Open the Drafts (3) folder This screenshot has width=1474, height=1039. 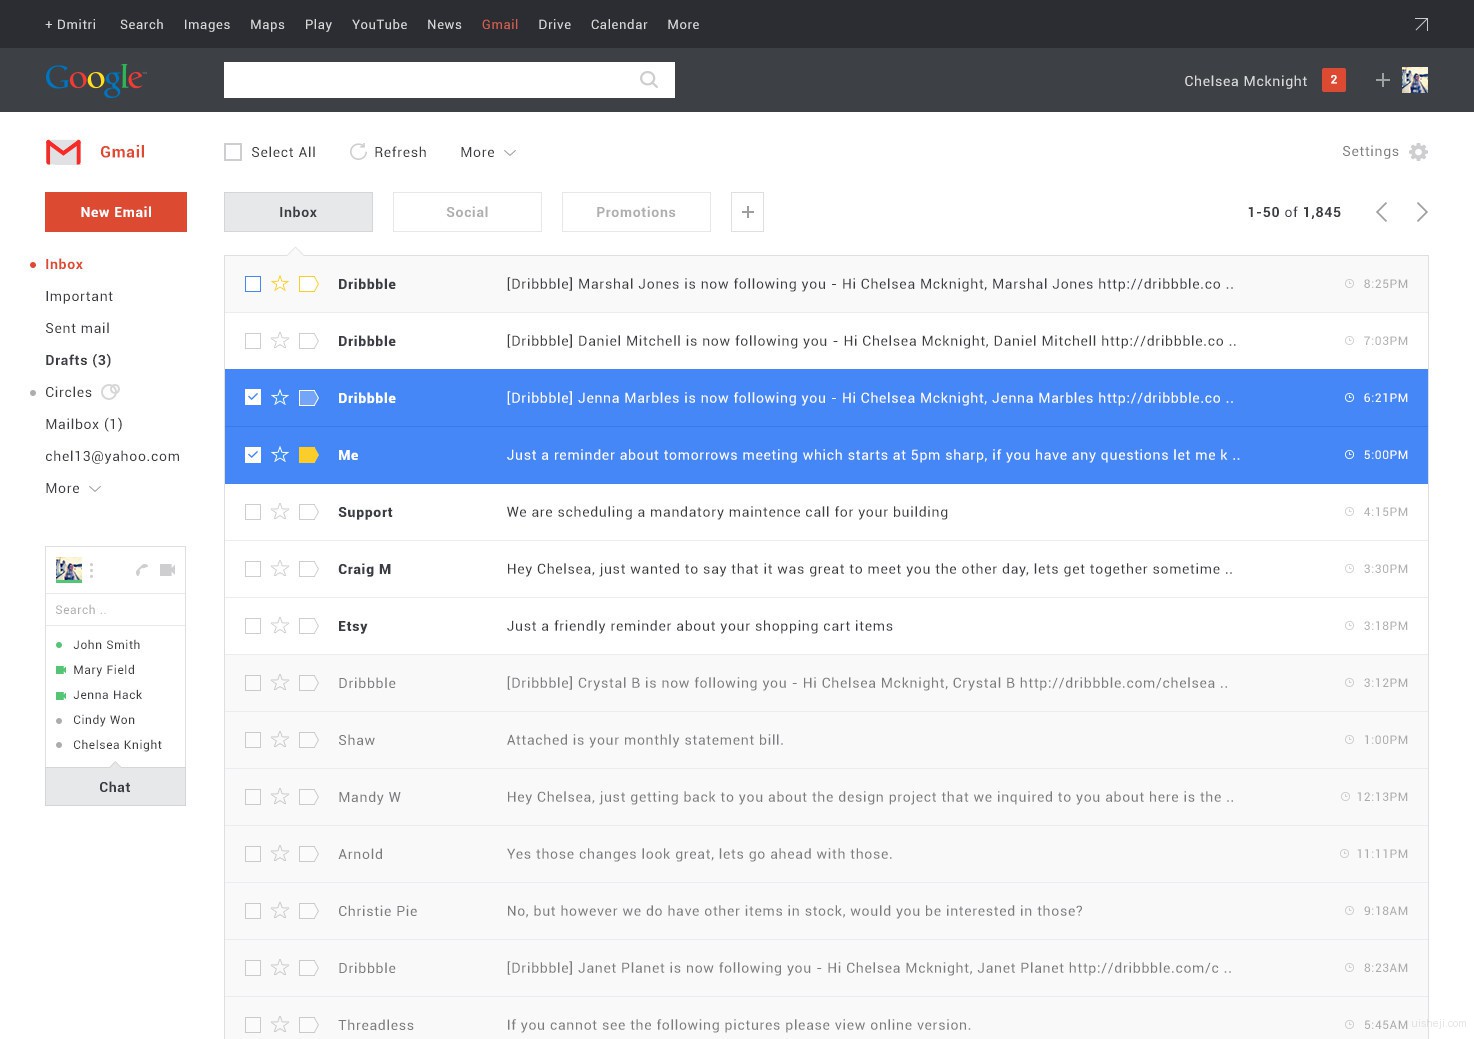tap(78, 360)
